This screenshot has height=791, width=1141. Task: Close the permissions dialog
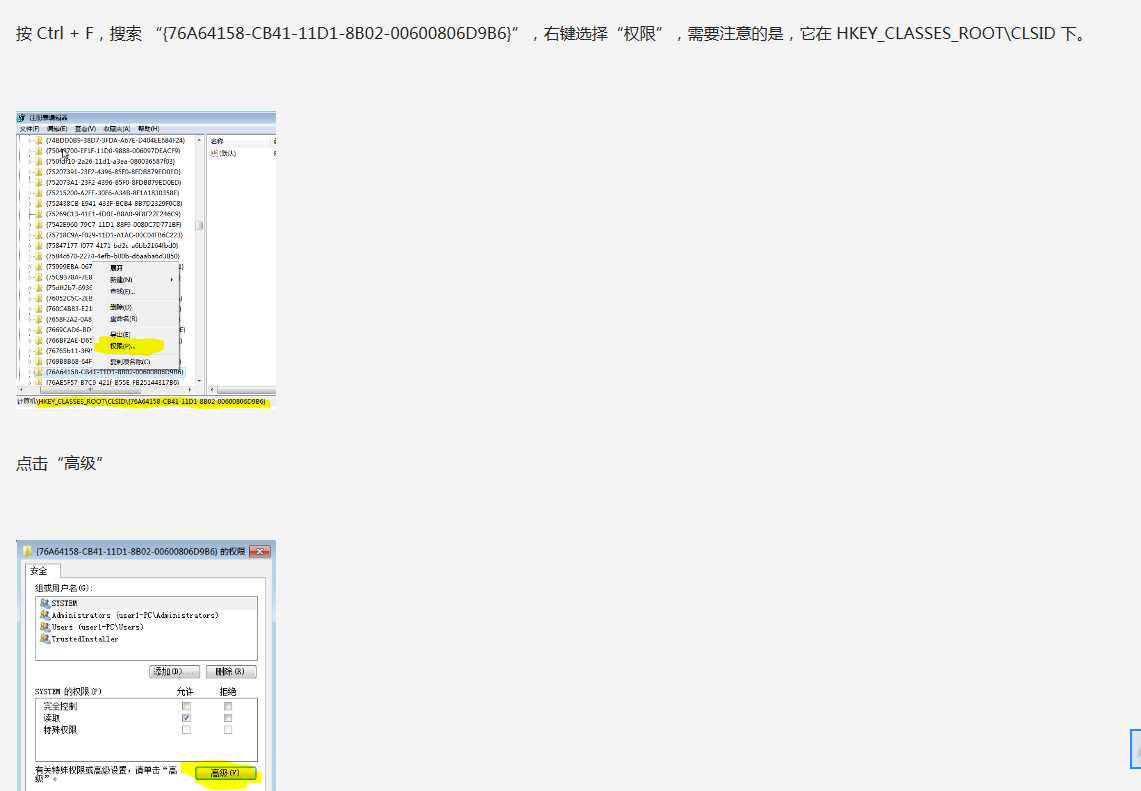click(x=260, y=552)
